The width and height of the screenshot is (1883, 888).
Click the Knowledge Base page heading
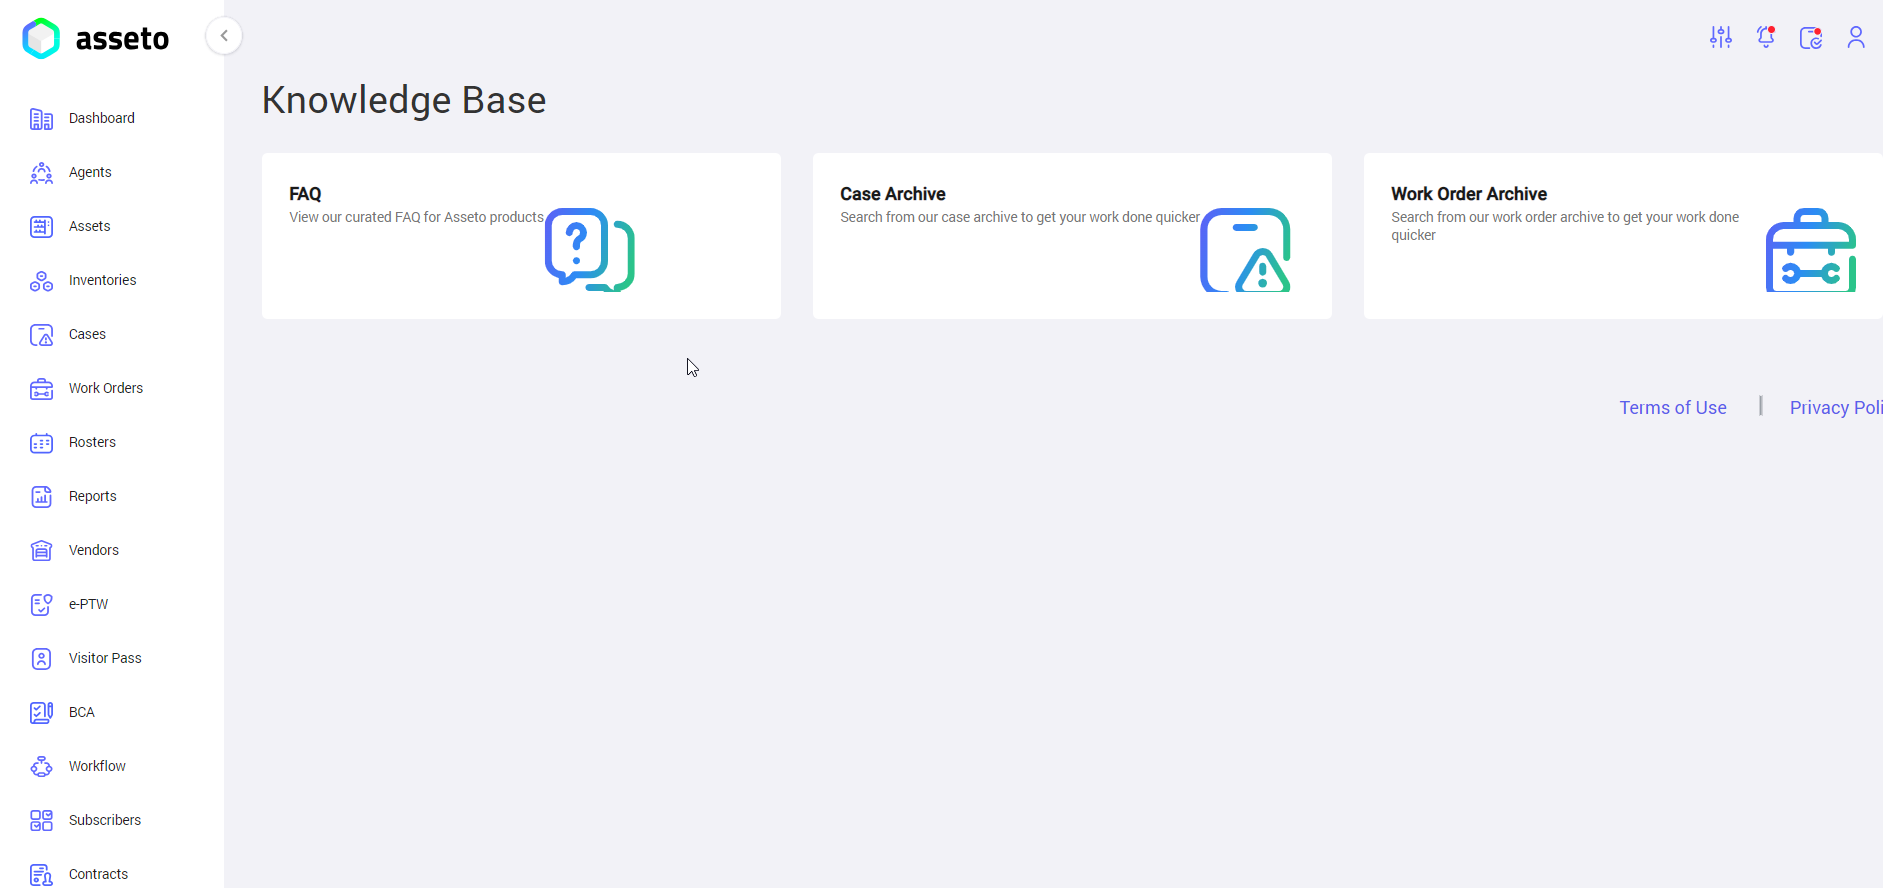(x=404, y=100)
